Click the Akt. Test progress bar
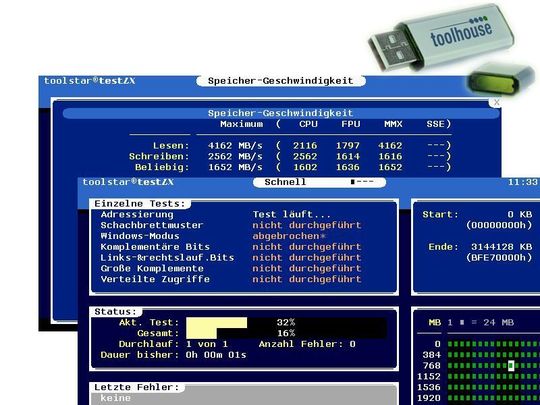Screen dimensions: 540x405 click(286, 322)
